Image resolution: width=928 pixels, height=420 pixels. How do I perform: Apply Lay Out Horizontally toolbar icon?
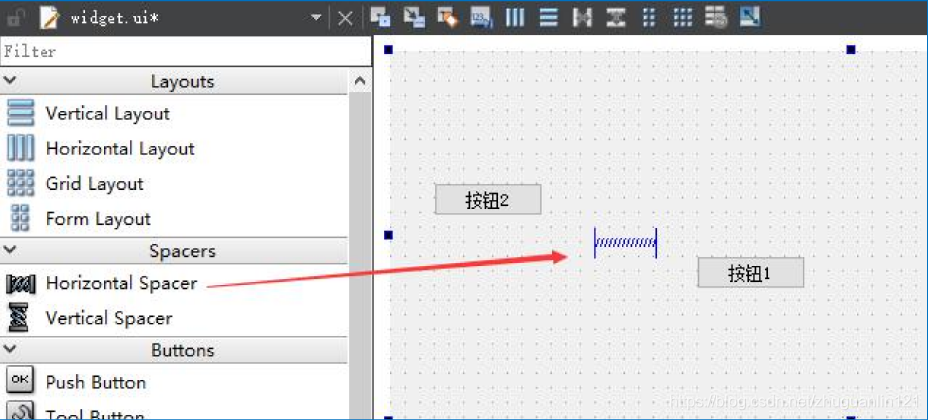515,18
